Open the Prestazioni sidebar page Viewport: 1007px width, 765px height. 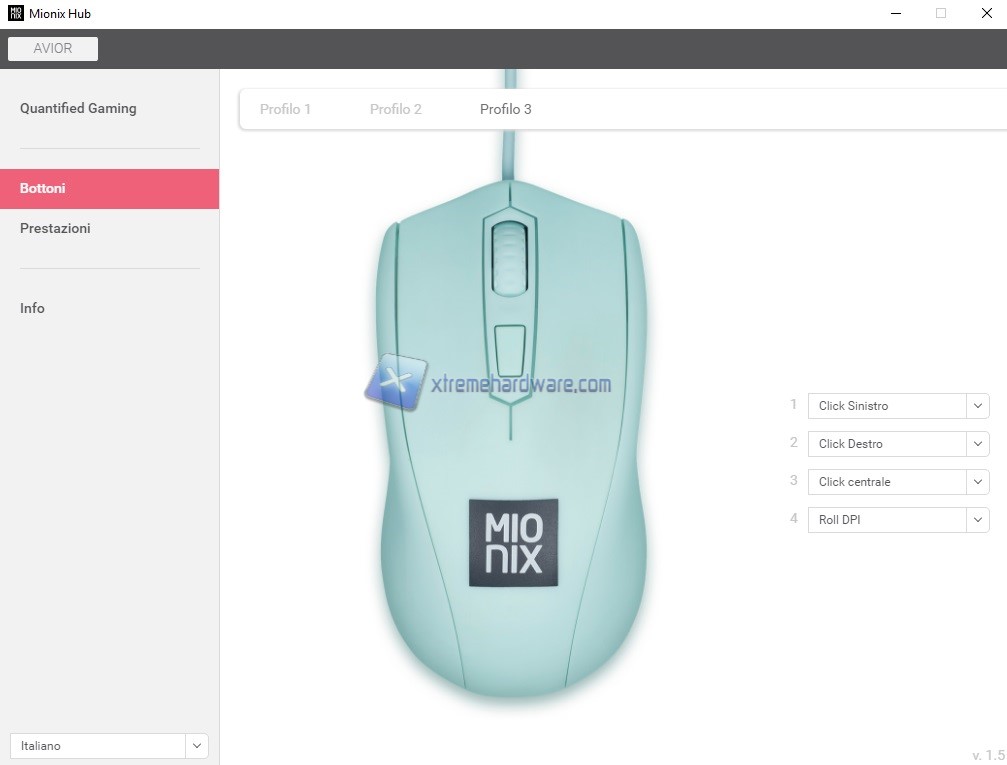[x=55, y=228]
